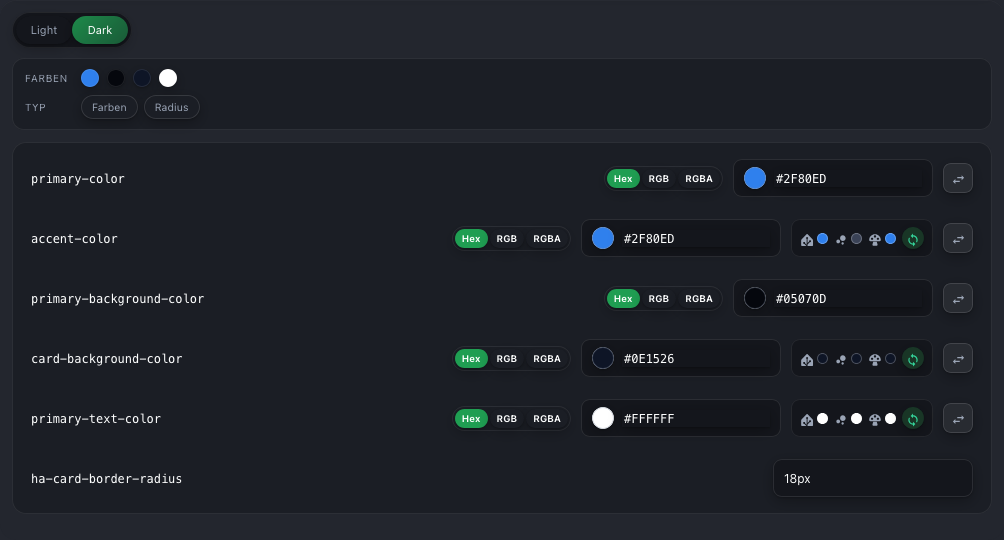
Task: Select RGBA format for accent-color
Action: tap(547, 239)
